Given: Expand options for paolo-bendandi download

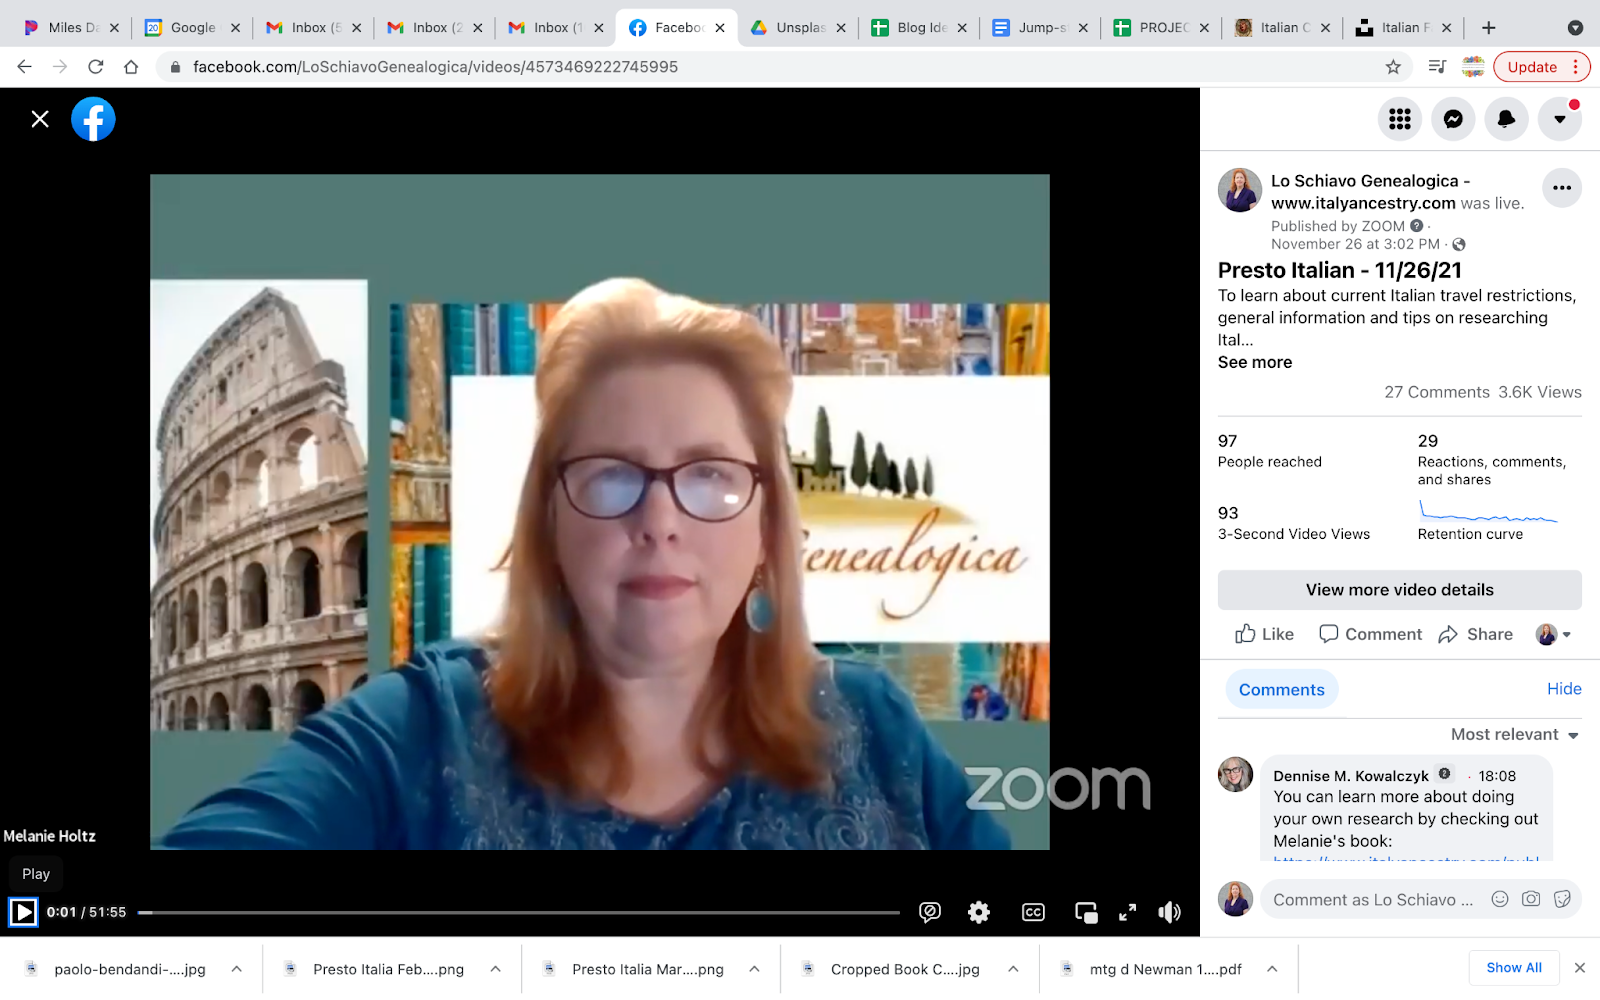Looking at the screenshot, I should pos(237,969).
